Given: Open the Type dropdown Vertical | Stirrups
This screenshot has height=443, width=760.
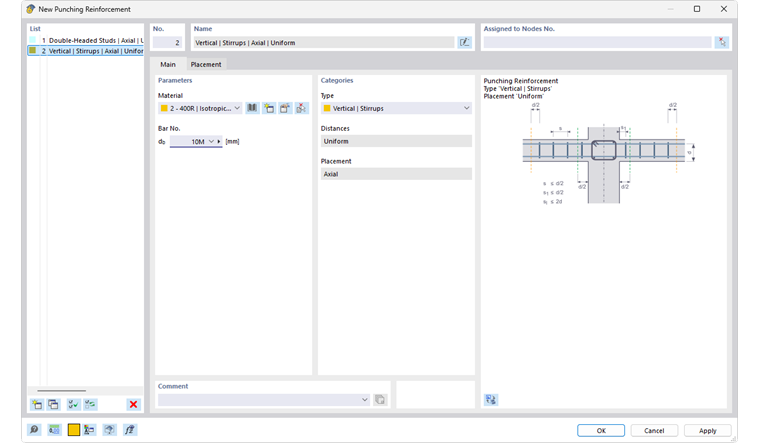Looking at the screenshot, I should click(396, 108).
